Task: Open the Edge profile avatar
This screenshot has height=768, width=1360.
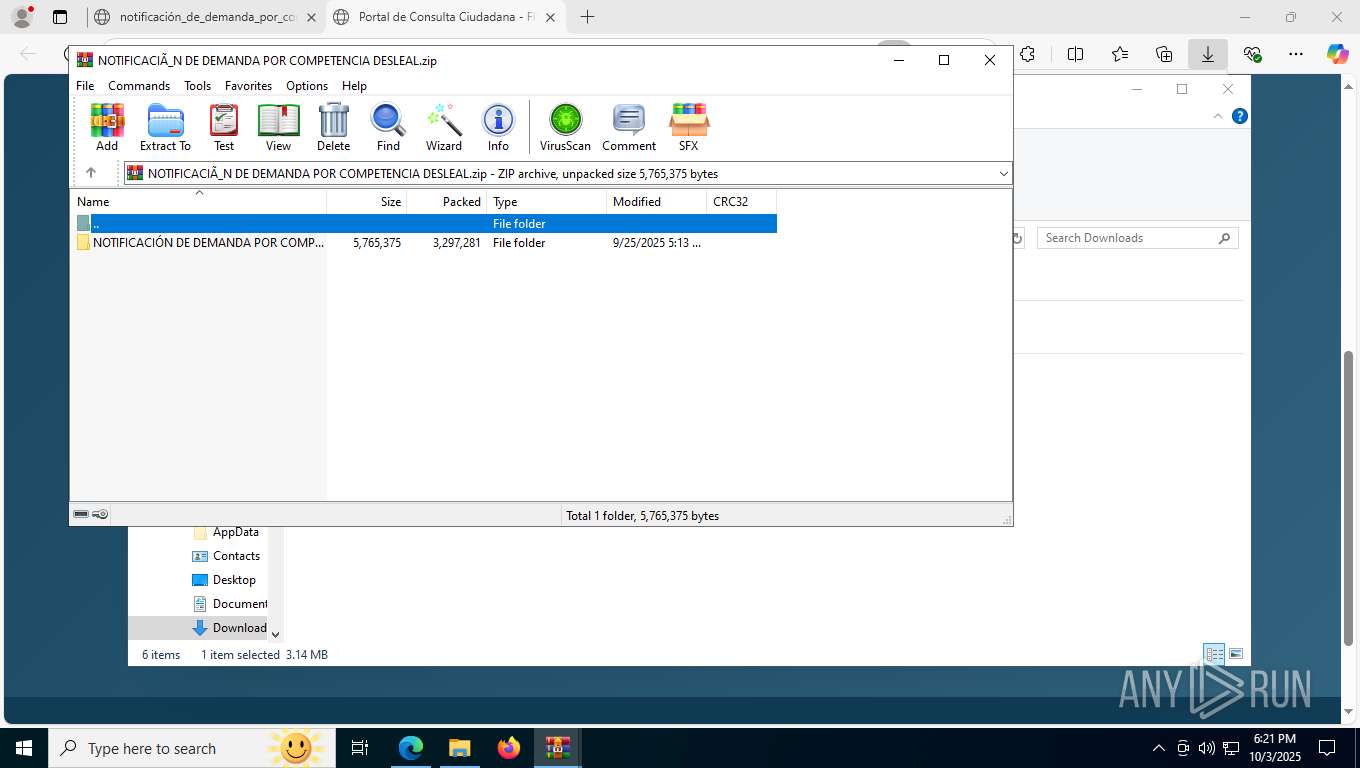Action: (22, 17)
